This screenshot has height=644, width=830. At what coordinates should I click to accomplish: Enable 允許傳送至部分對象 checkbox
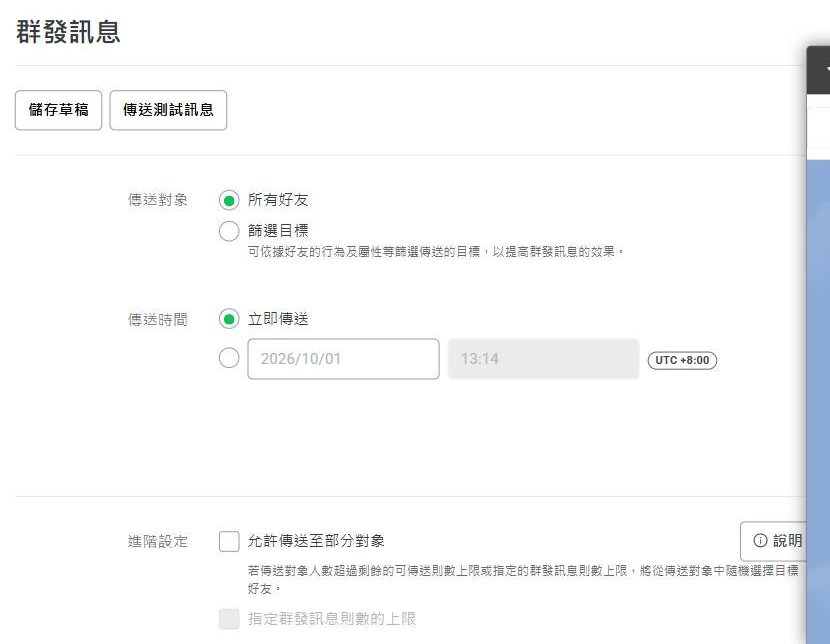tap(229, 541)
